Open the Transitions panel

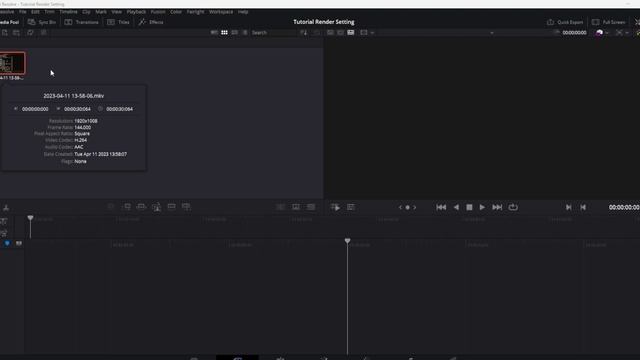click(x=82, y=22)
